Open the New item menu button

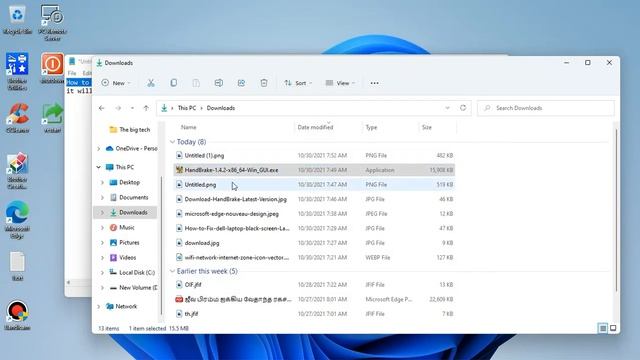point(116,83)
